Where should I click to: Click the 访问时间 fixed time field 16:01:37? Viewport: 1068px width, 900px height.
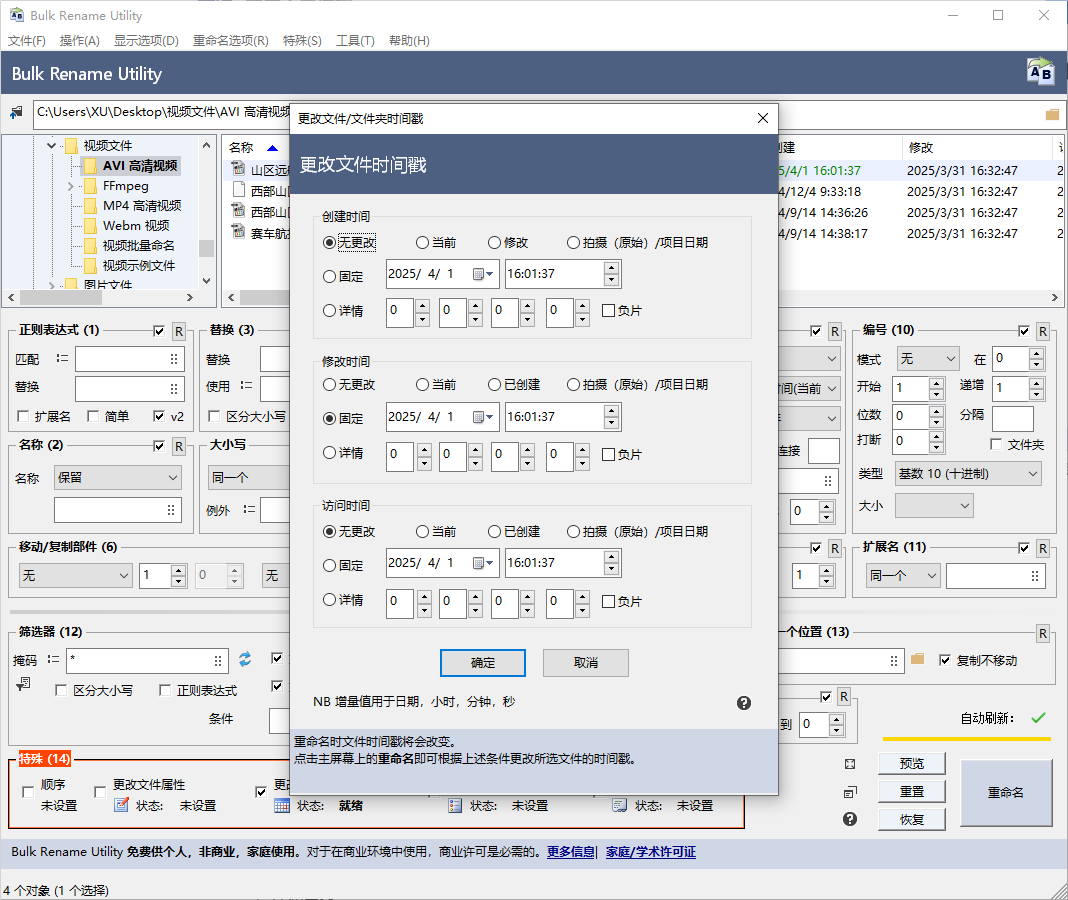tap(553, 563)
